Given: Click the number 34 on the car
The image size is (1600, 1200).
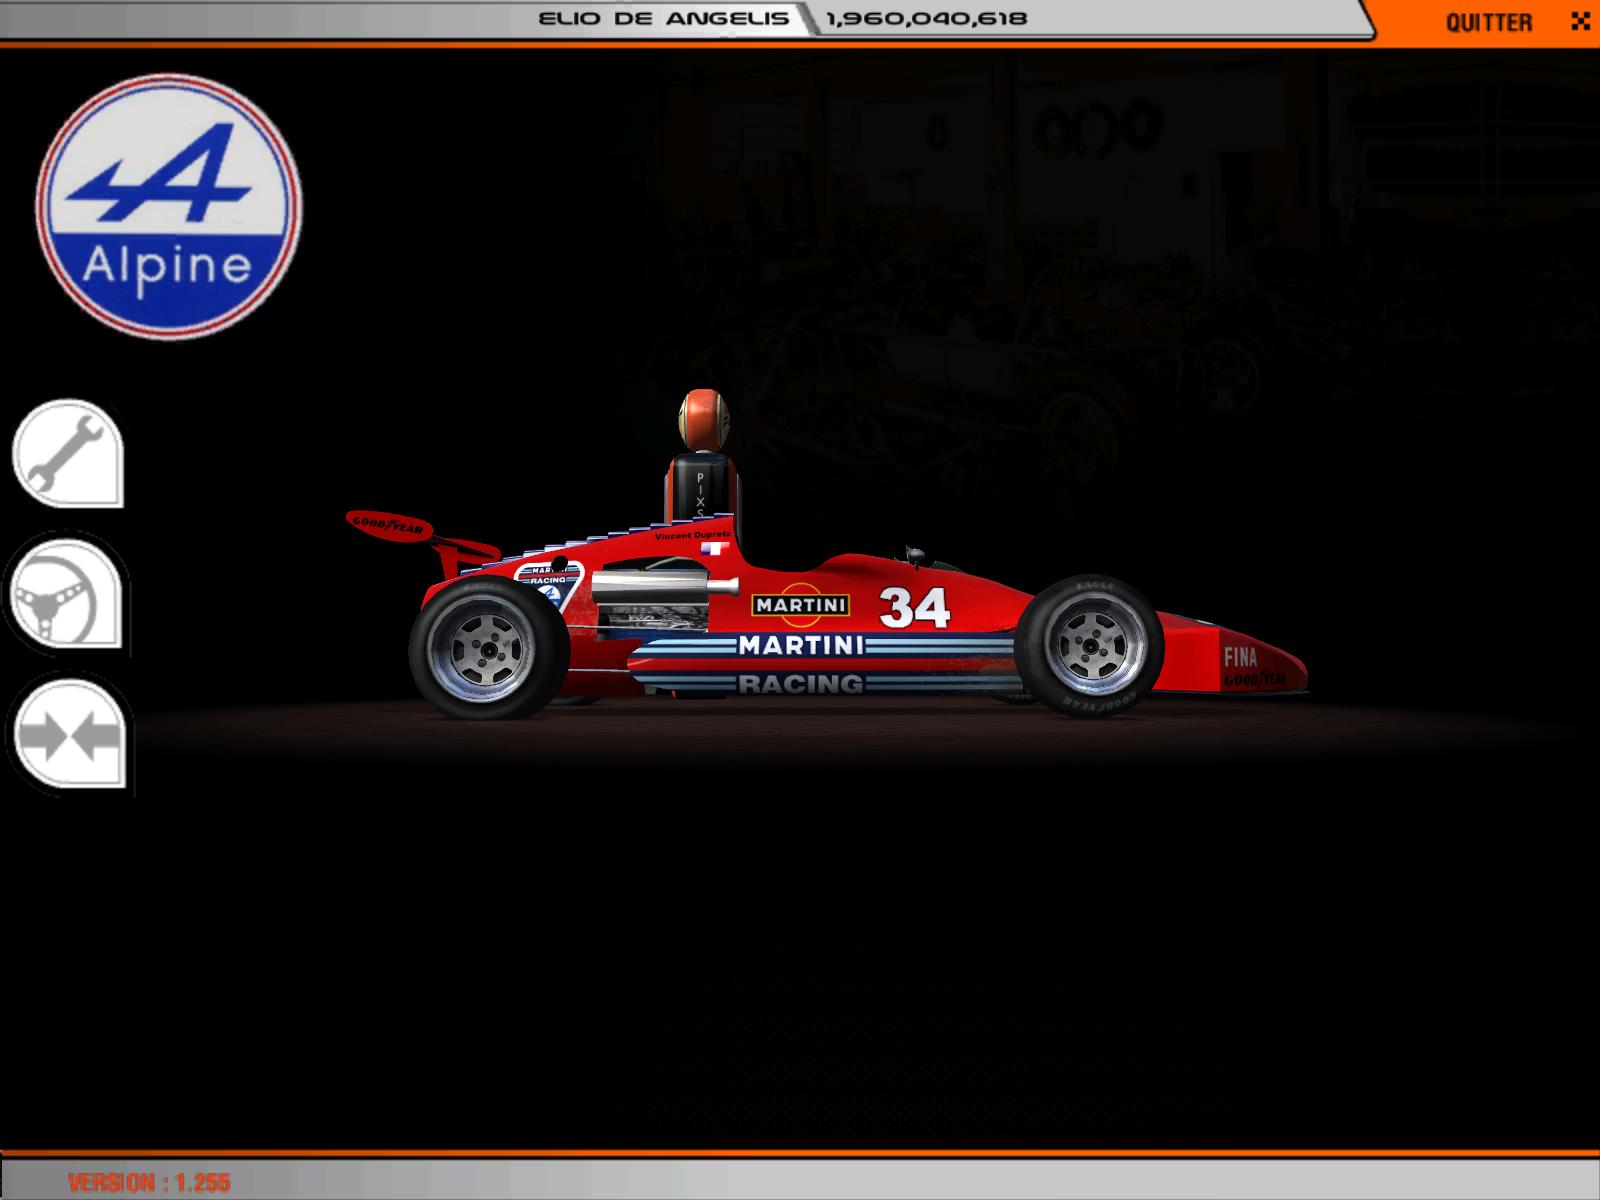Looking at the screenshot, I should tap(914, 607).
